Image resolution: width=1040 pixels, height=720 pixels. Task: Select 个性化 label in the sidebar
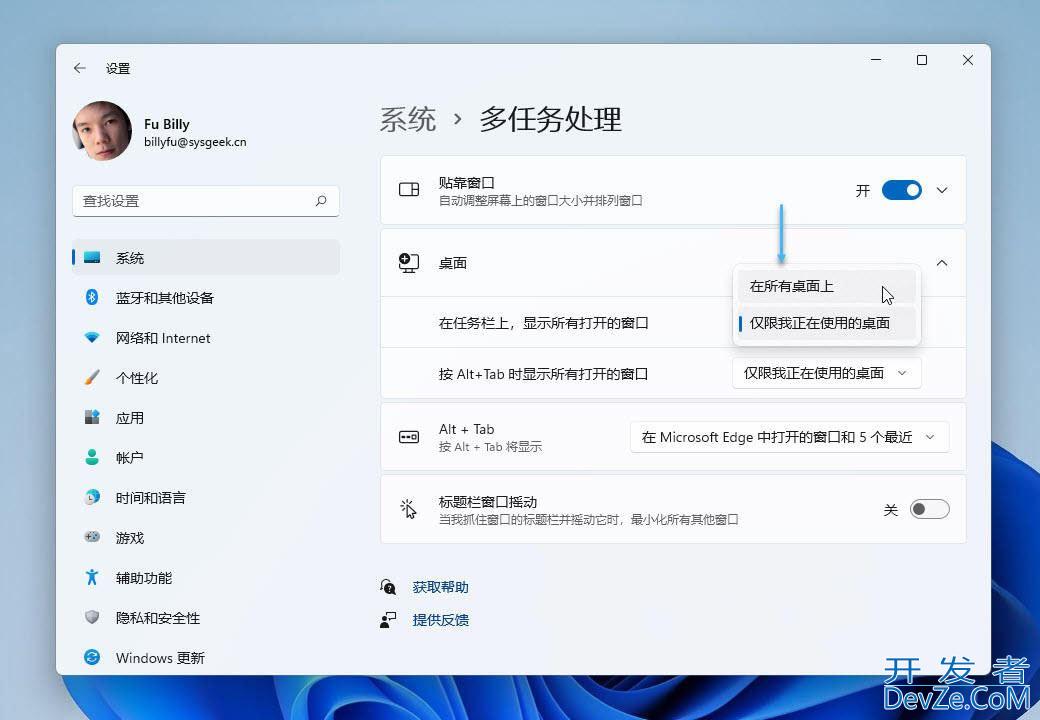(x=137, y=378)
